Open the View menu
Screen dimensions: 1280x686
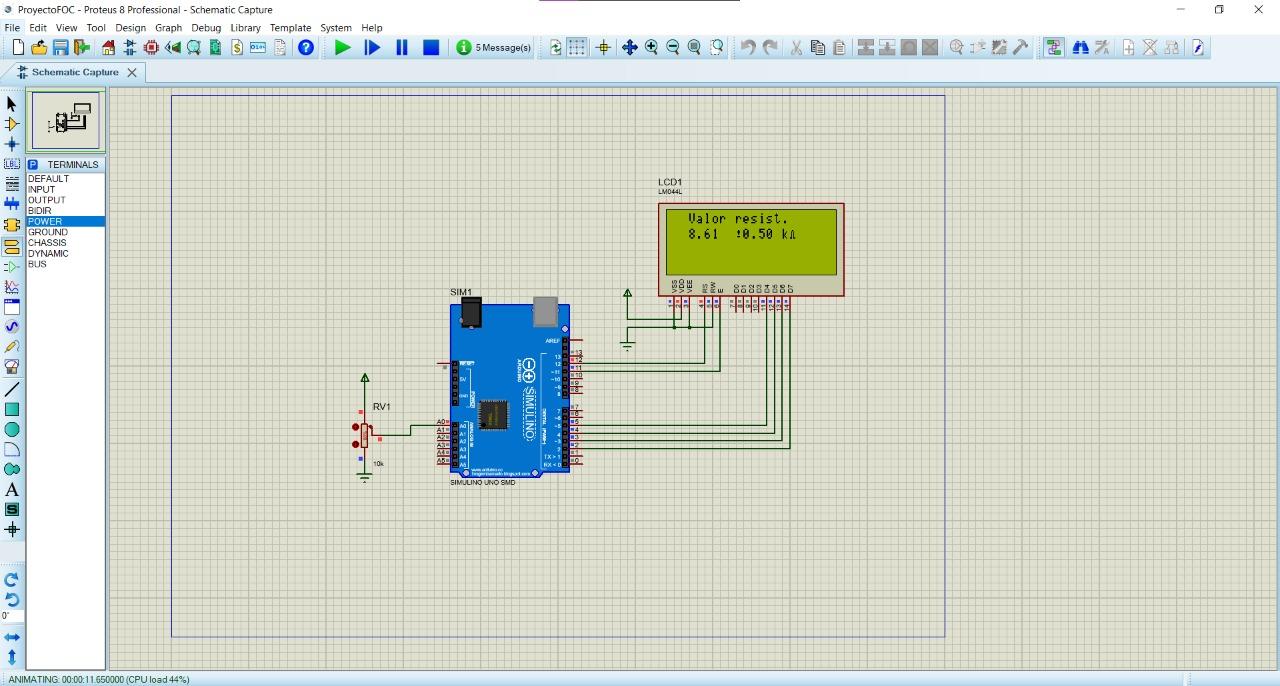coord(66,28)
